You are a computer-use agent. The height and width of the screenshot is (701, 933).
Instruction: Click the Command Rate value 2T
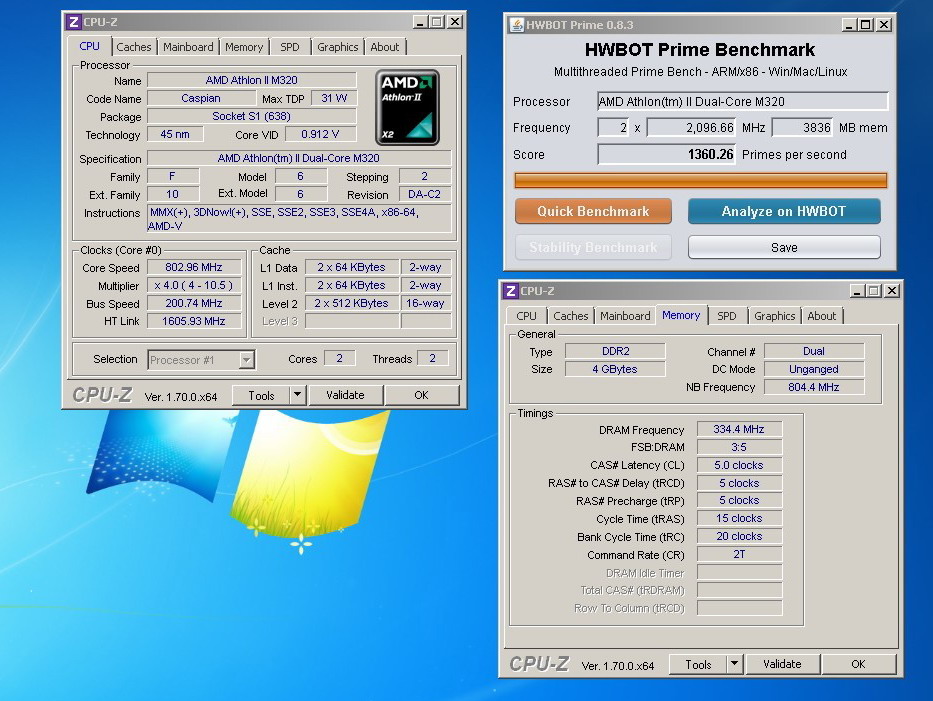click(739, 554)
